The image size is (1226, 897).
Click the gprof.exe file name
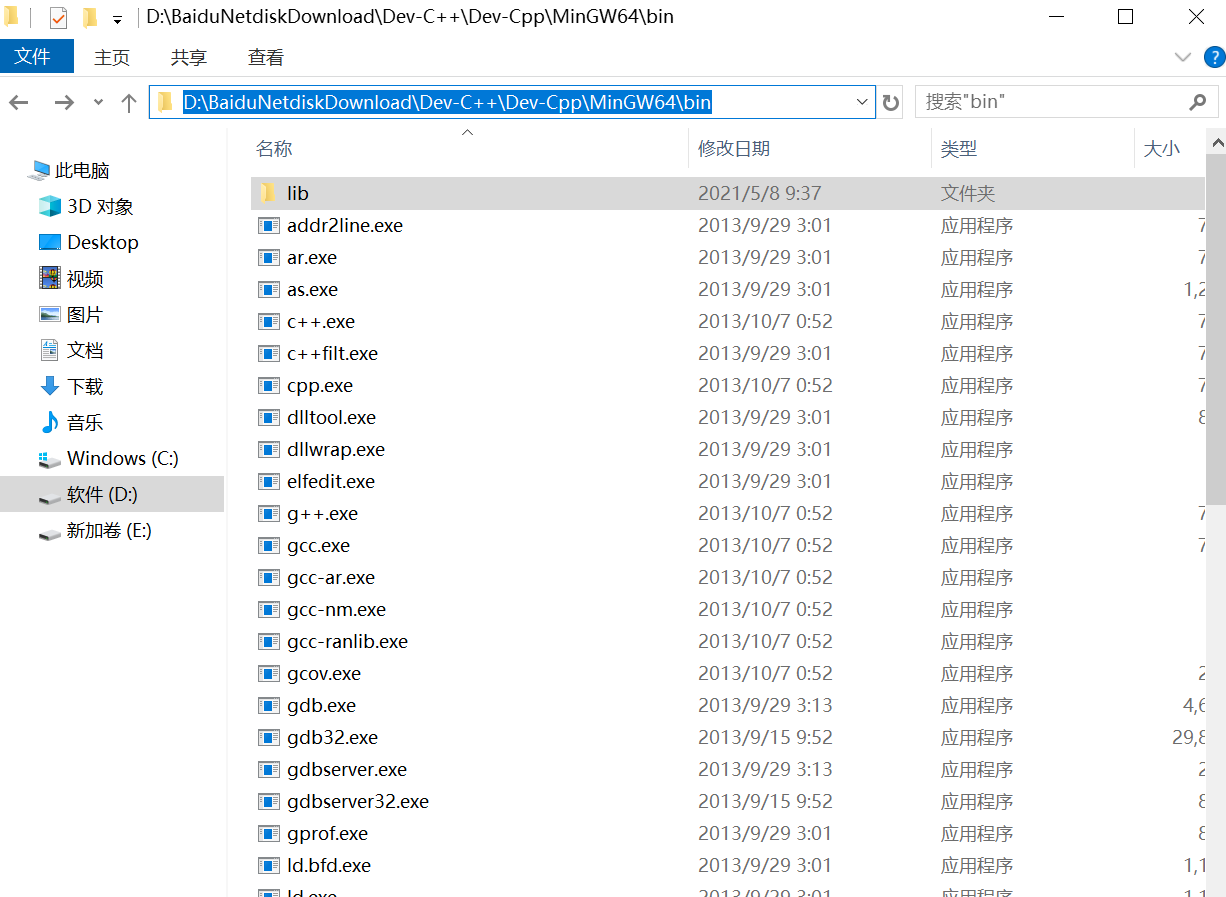point(327,834)
